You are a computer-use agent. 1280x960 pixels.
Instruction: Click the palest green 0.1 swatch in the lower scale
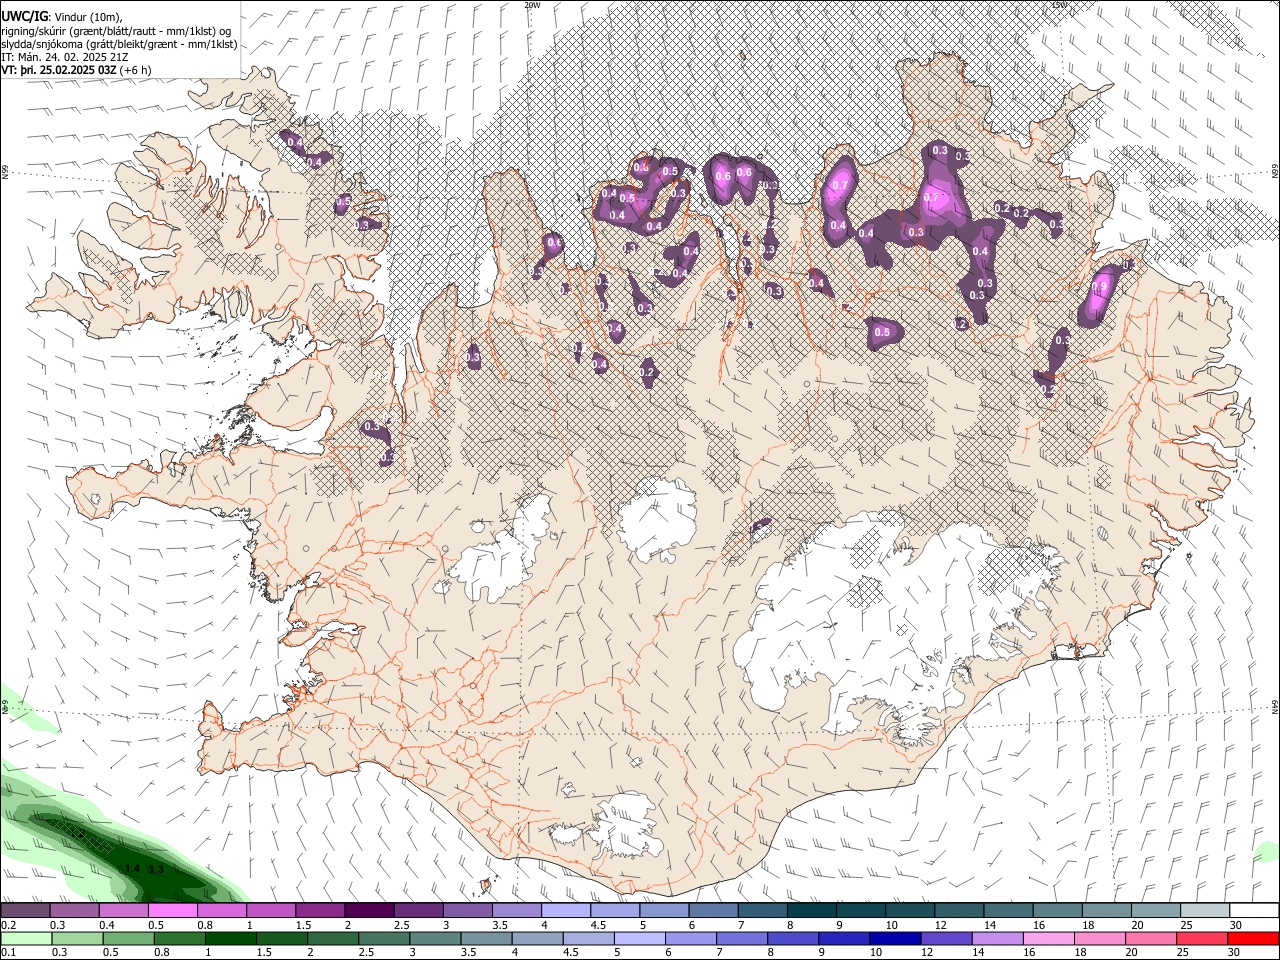click(26, 938)
